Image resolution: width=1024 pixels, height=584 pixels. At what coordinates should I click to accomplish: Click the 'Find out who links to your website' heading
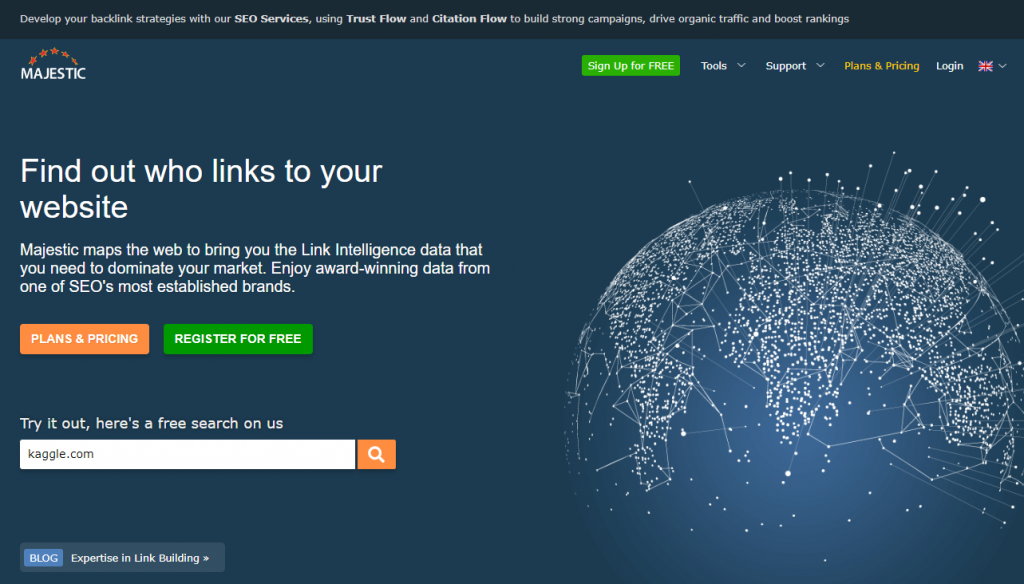click(x=201, y=189)
